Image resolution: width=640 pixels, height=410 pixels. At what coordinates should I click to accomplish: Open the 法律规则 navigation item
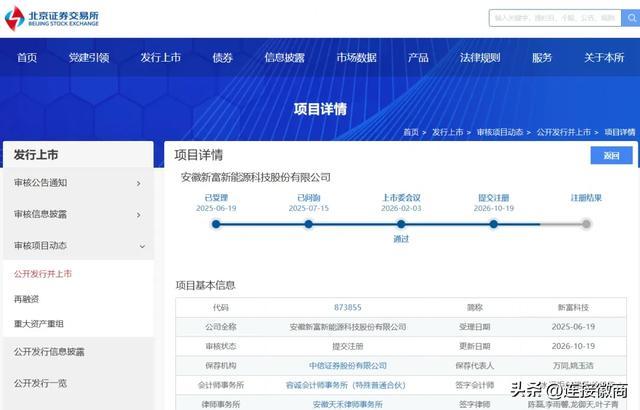[480, 58]
